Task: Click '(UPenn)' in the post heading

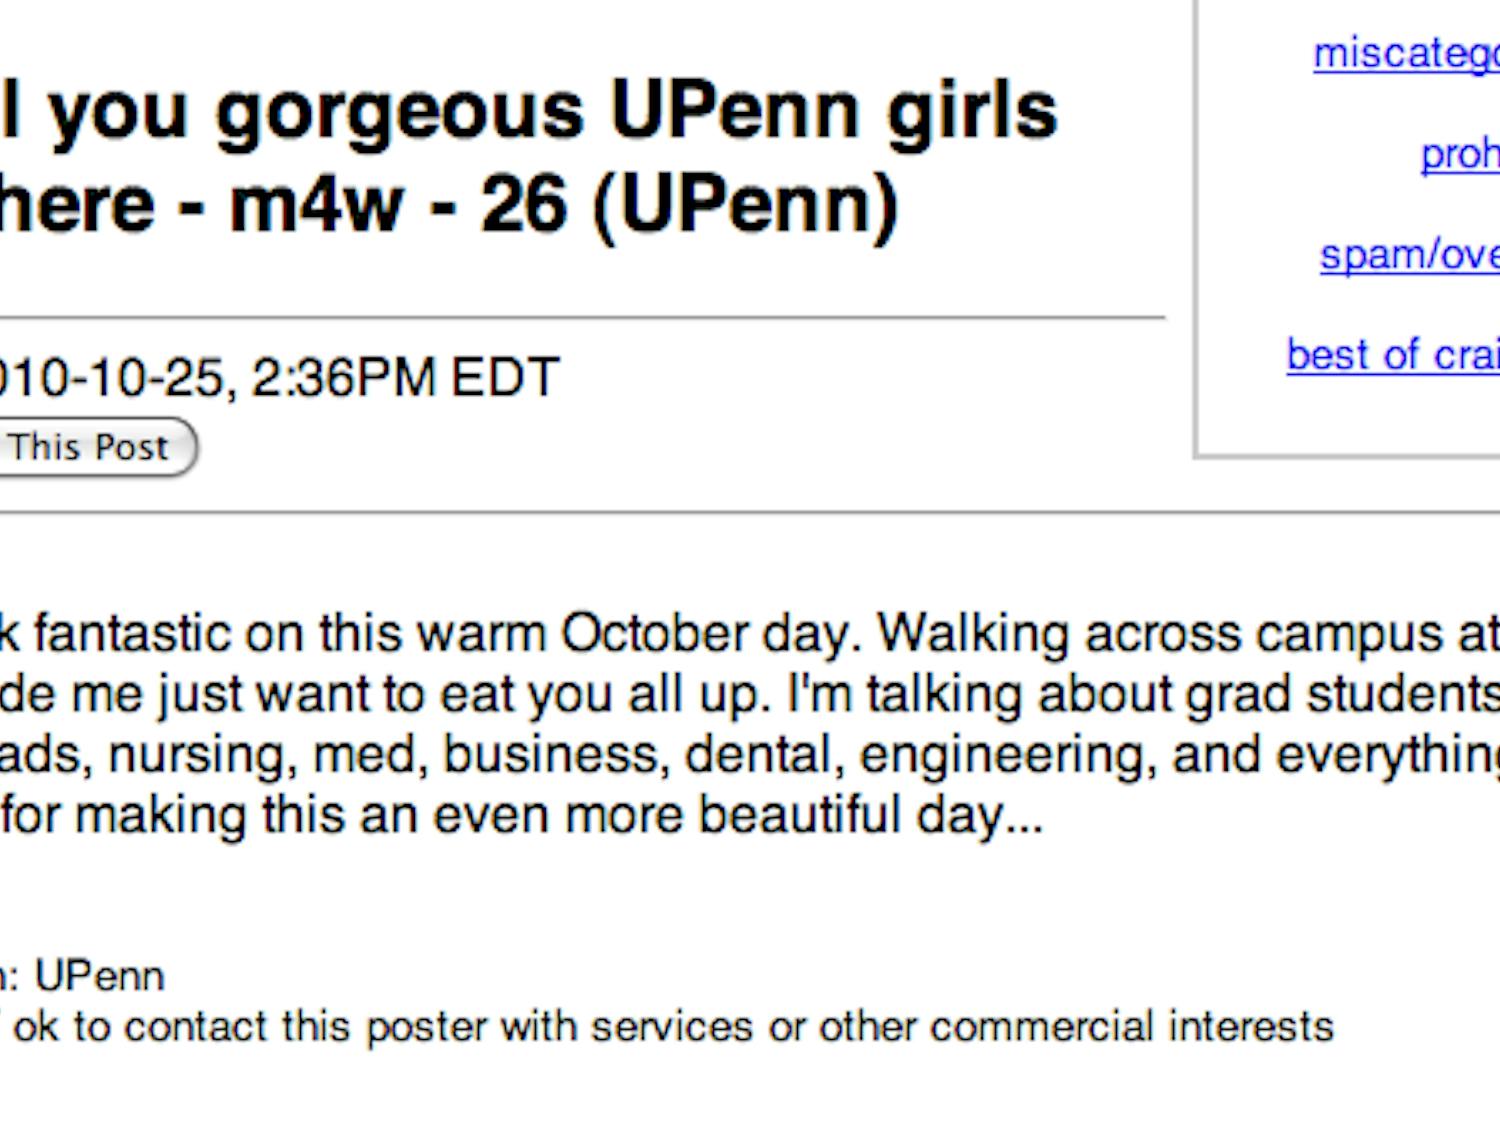Action: [x=745, y=207]
